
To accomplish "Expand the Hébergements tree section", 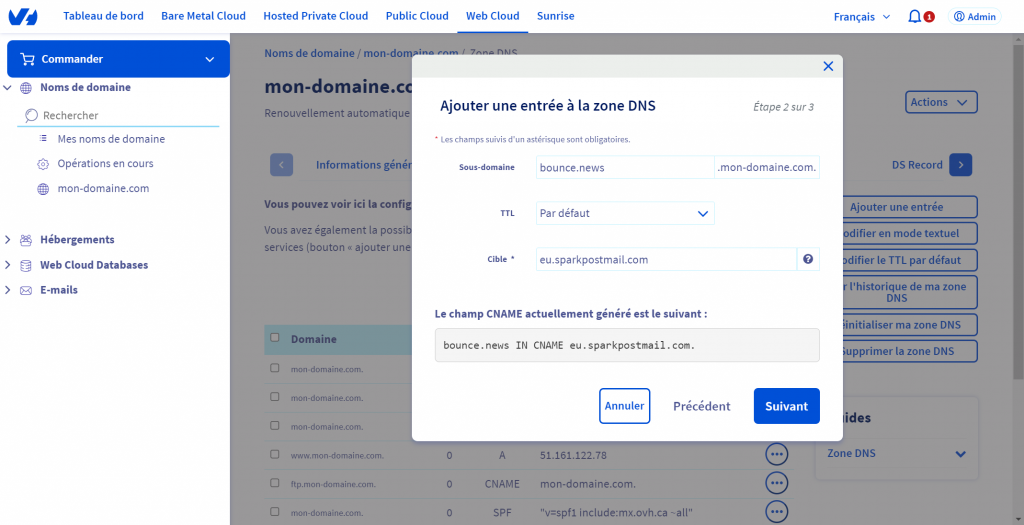I will (8, 240).
